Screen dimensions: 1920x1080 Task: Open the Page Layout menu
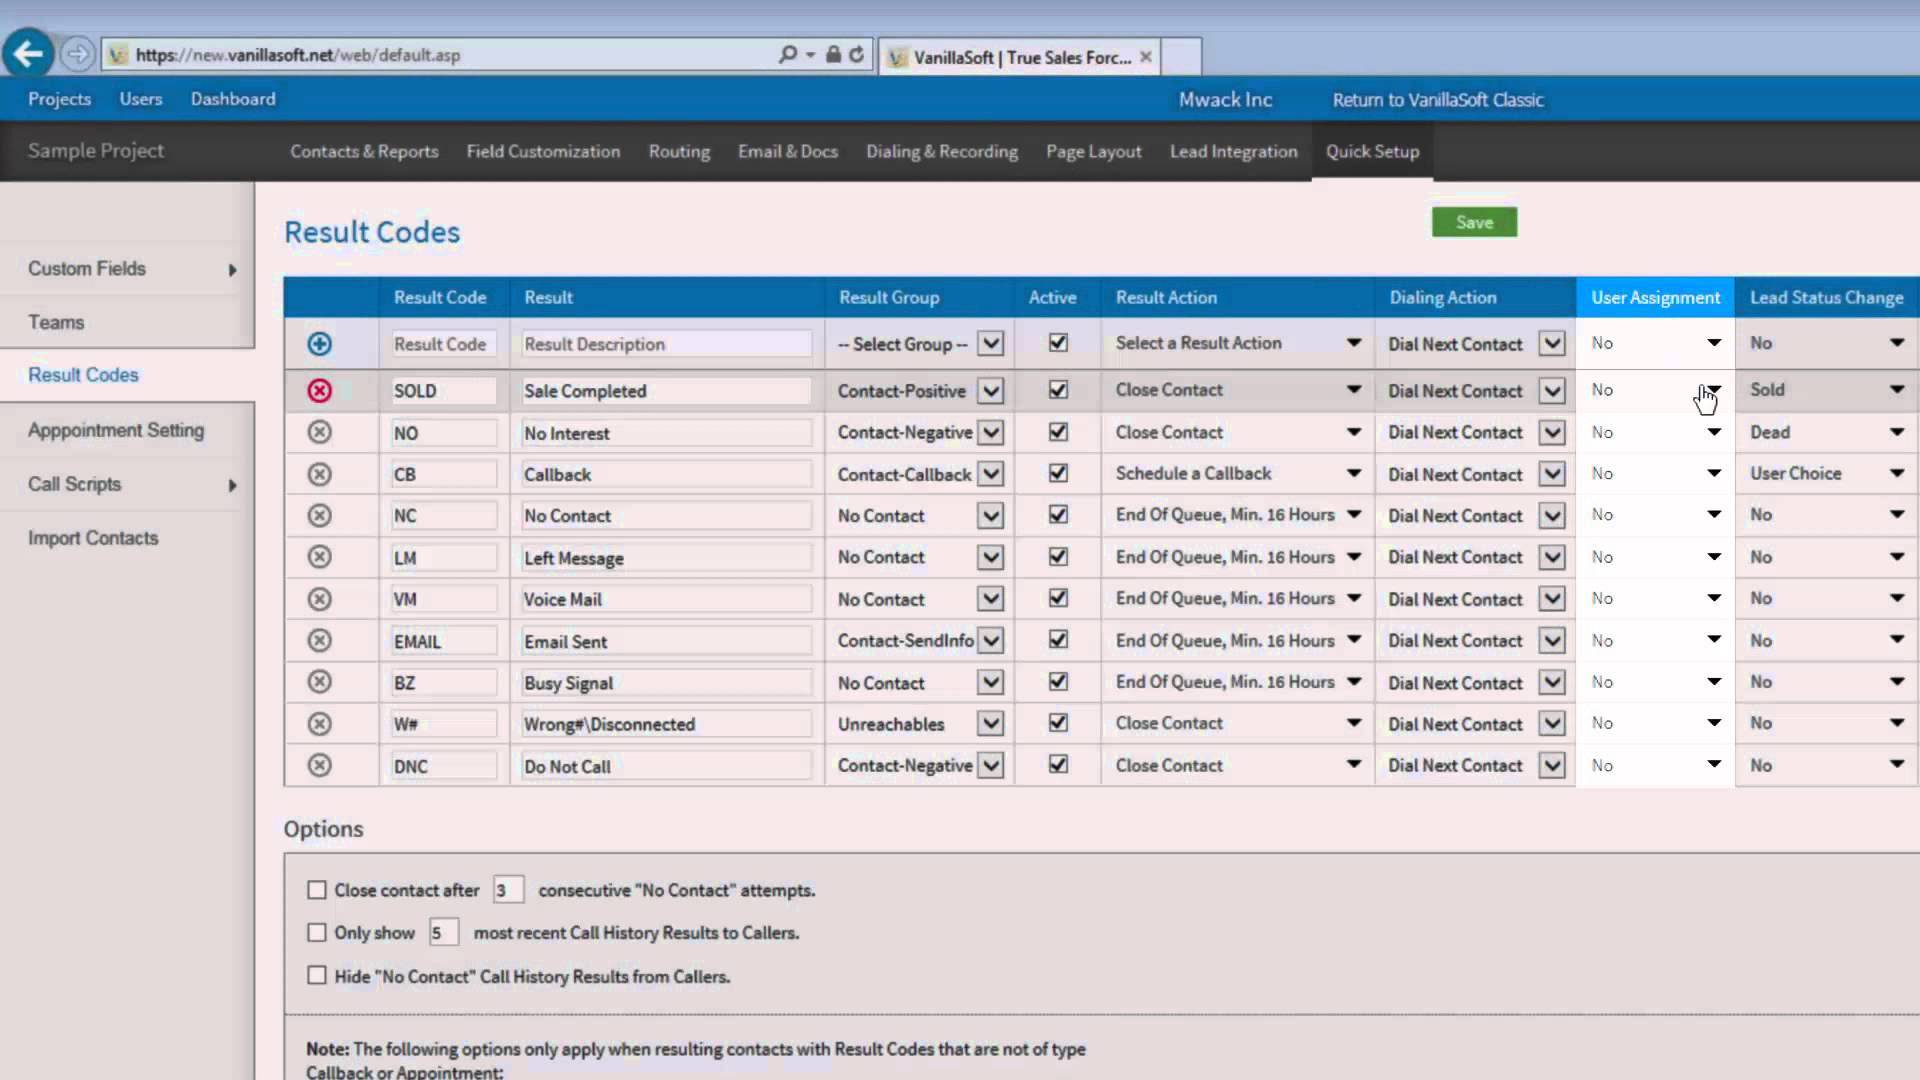1093,151
